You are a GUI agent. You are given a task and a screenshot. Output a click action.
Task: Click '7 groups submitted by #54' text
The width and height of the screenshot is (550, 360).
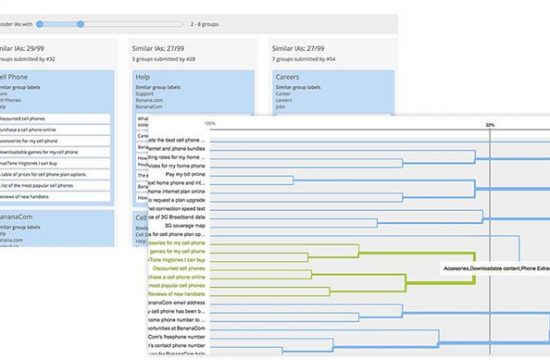coord(304,59)
